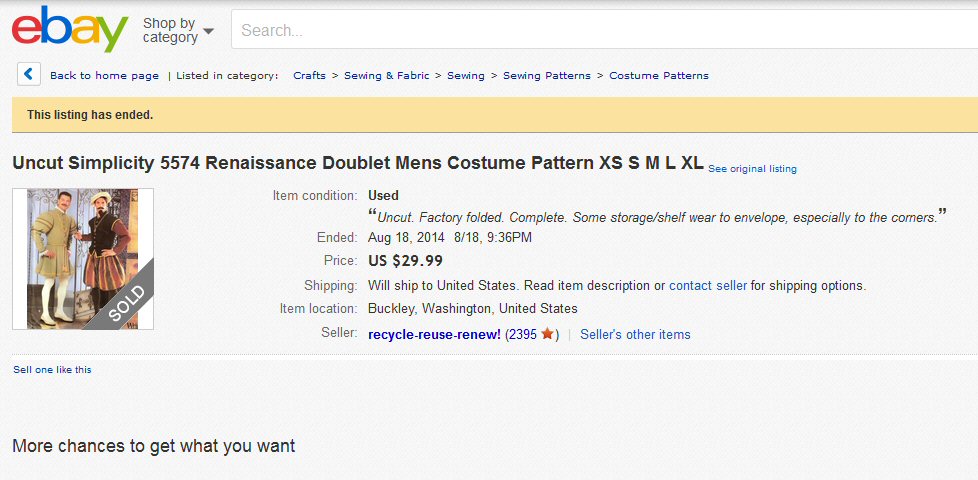Click See original listing link
978x480 pixels.
pyautogui.click(x=752, y=169)
